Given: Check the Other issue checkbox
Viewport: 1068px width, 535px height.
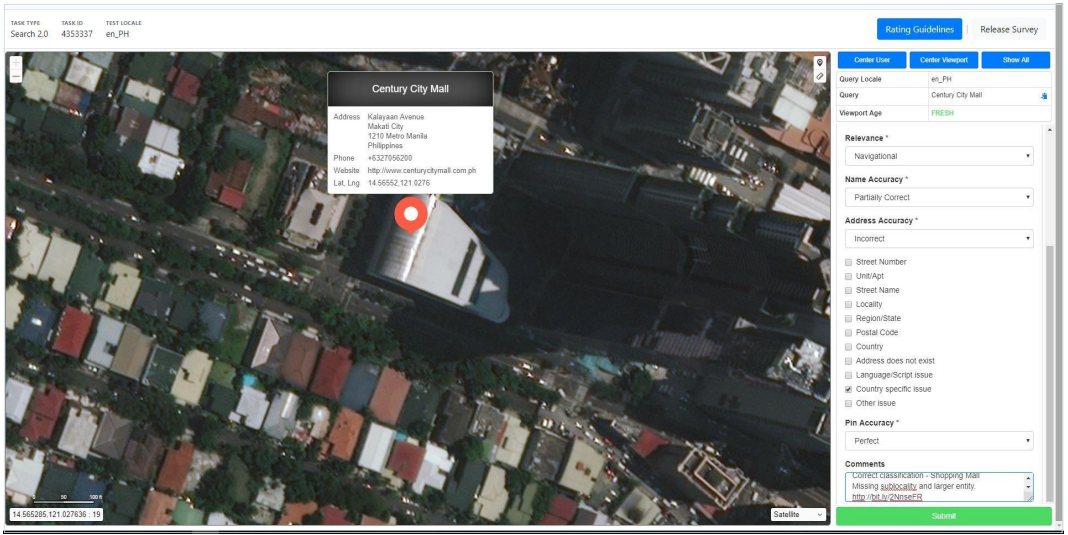Looking at the screenshot, I should pyautogui.click(x=849, y=403).
